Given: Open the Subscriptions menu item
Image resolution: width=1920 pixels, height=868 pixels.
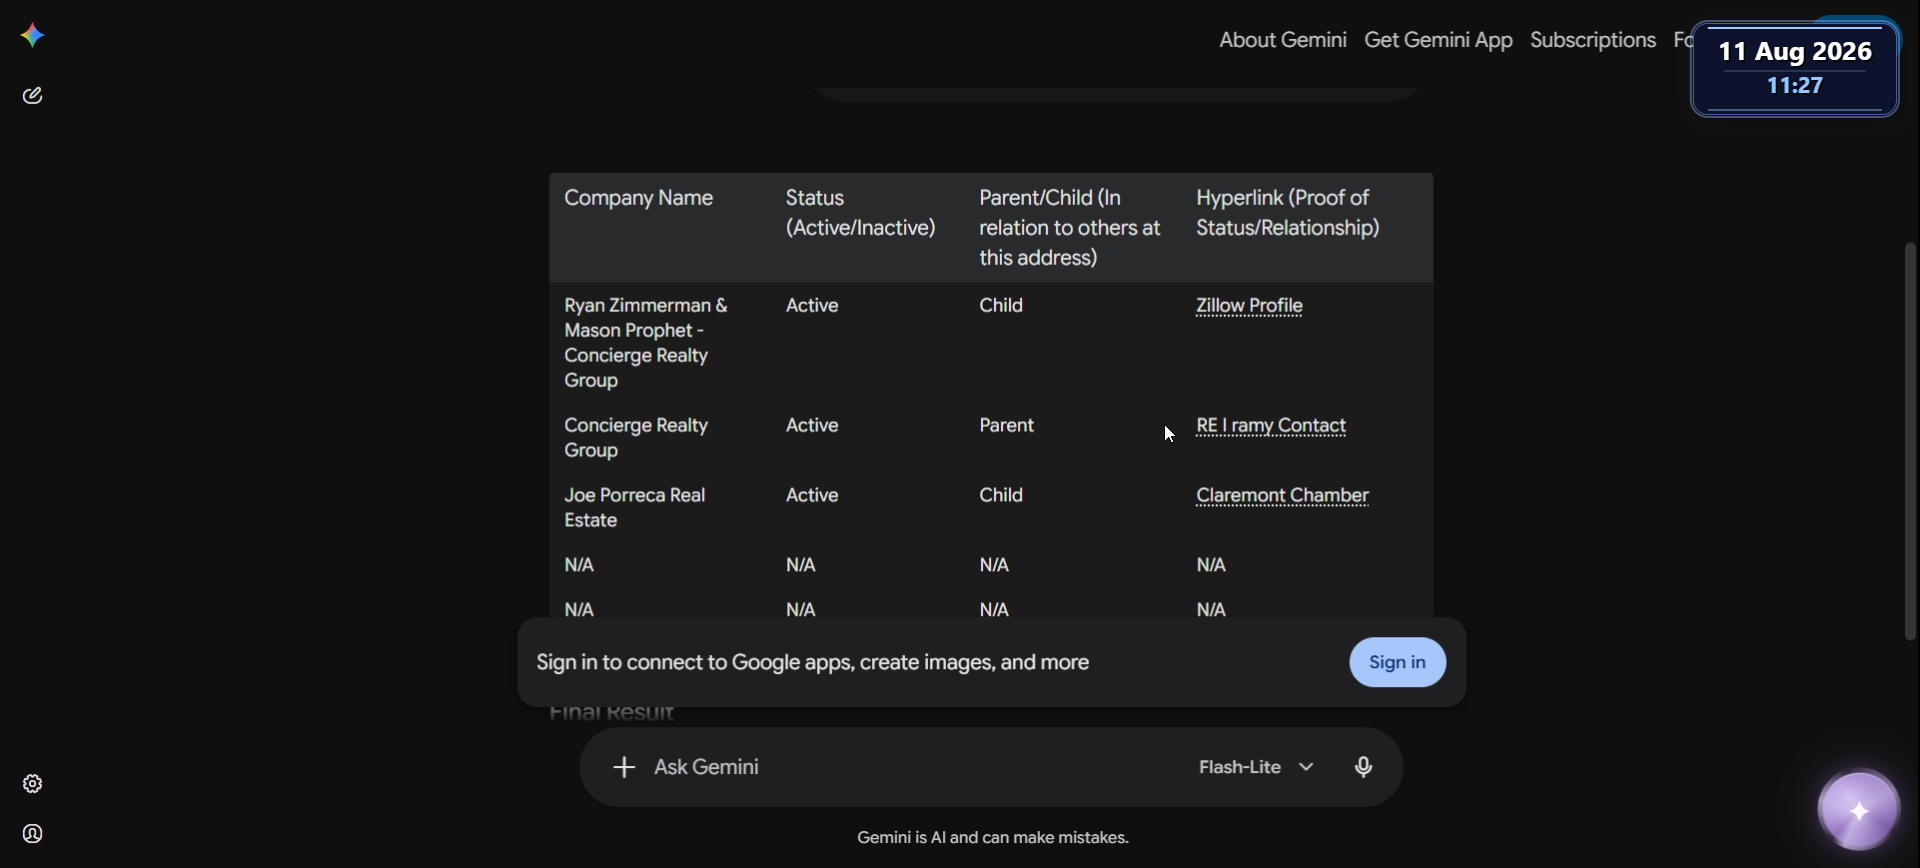Looking at the screenshot, I should pos(1593,40).
